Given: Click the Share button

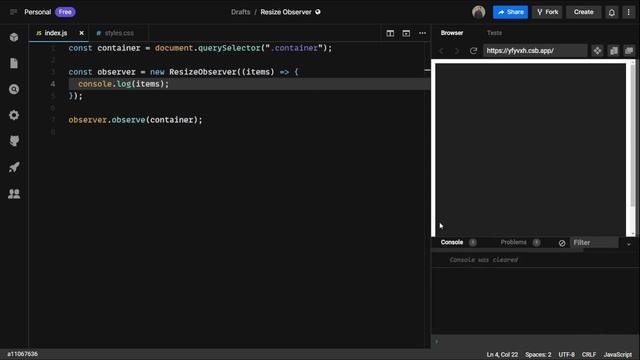Looking at the screenshot, I should pyautogui.click(x=510, y=12).
